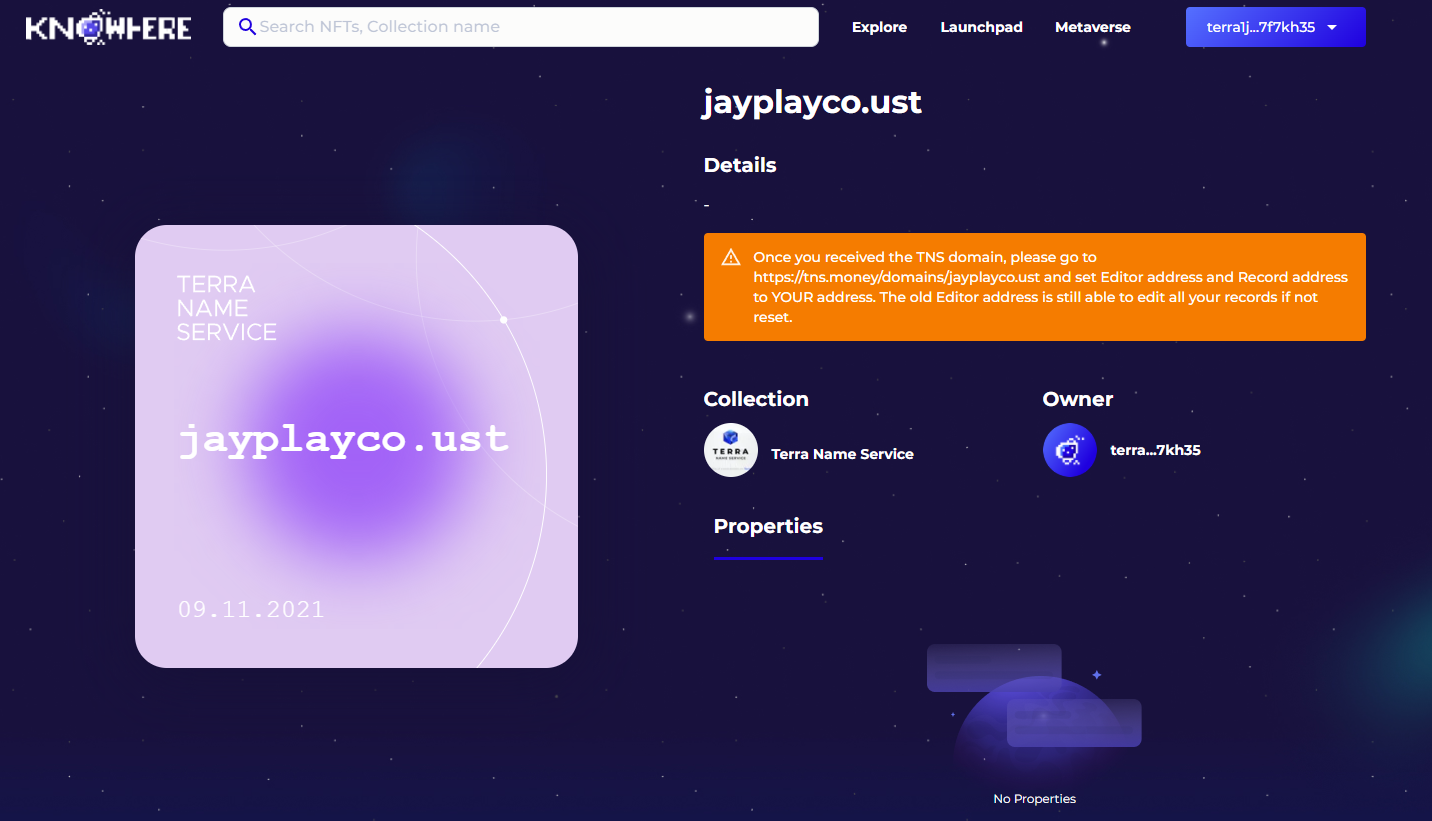1432x821 pixels.
Task: Click the No Properties label
Action: (x=1034, y=799)
